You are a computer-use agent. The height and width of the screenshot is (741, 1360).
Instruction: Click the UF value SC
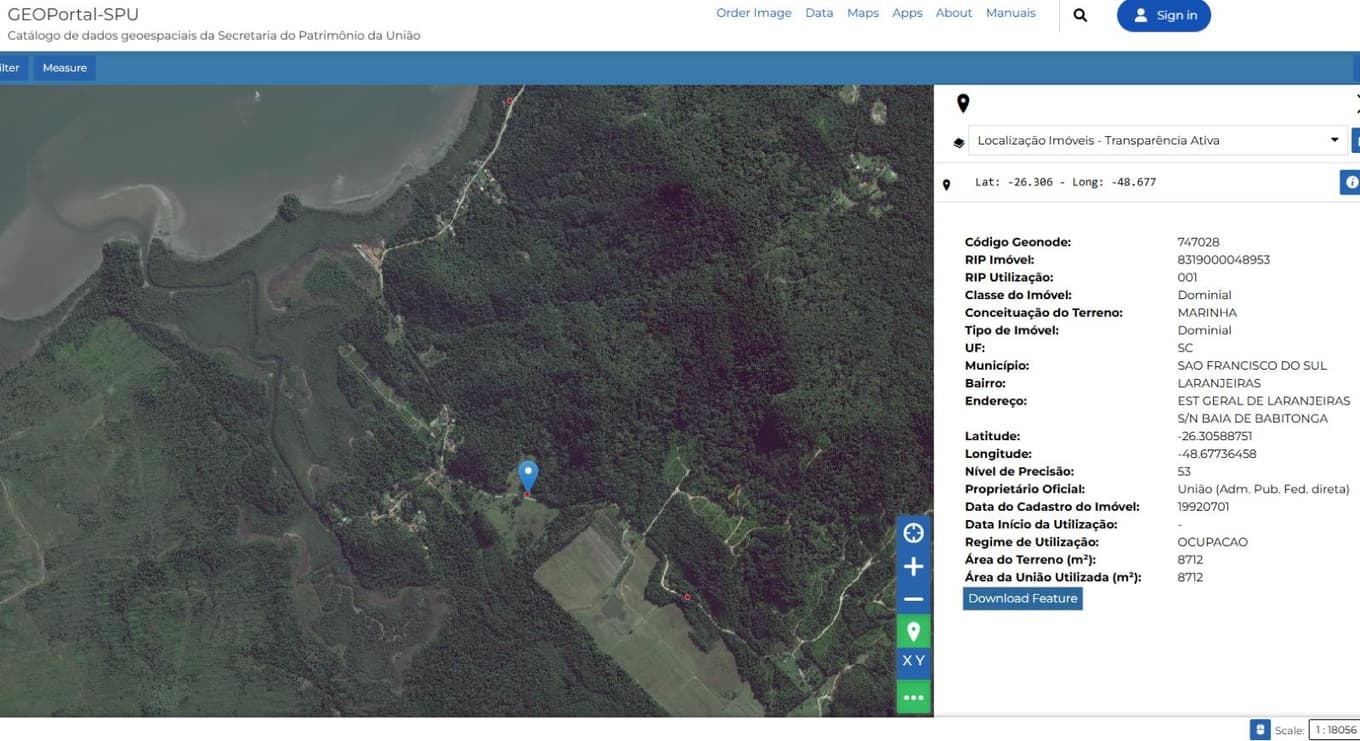[x=1186, y=348]
